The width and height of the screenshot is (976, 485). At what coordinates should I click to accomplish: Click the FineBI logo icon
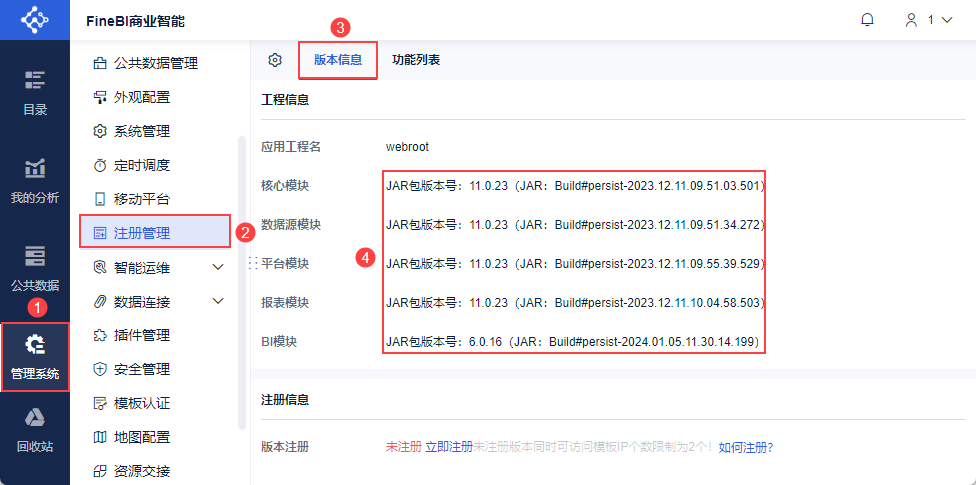tap(34, 20)
